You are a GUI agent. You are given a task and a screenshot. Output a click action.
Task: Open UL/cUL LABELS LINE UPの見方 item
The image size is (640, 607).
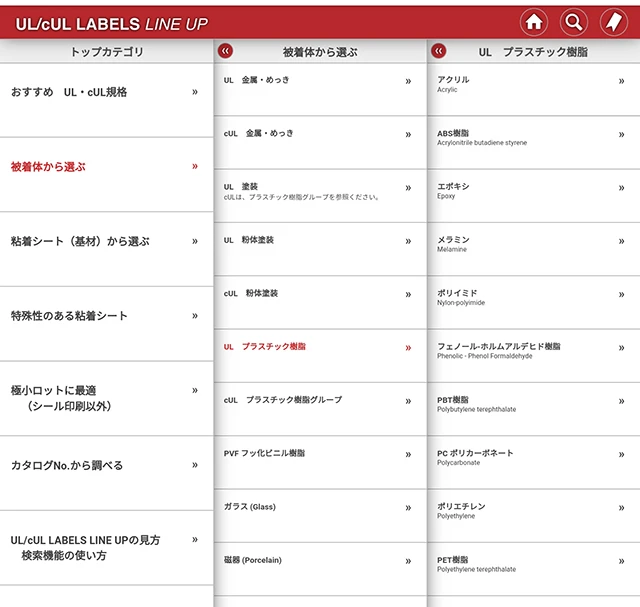107,548
